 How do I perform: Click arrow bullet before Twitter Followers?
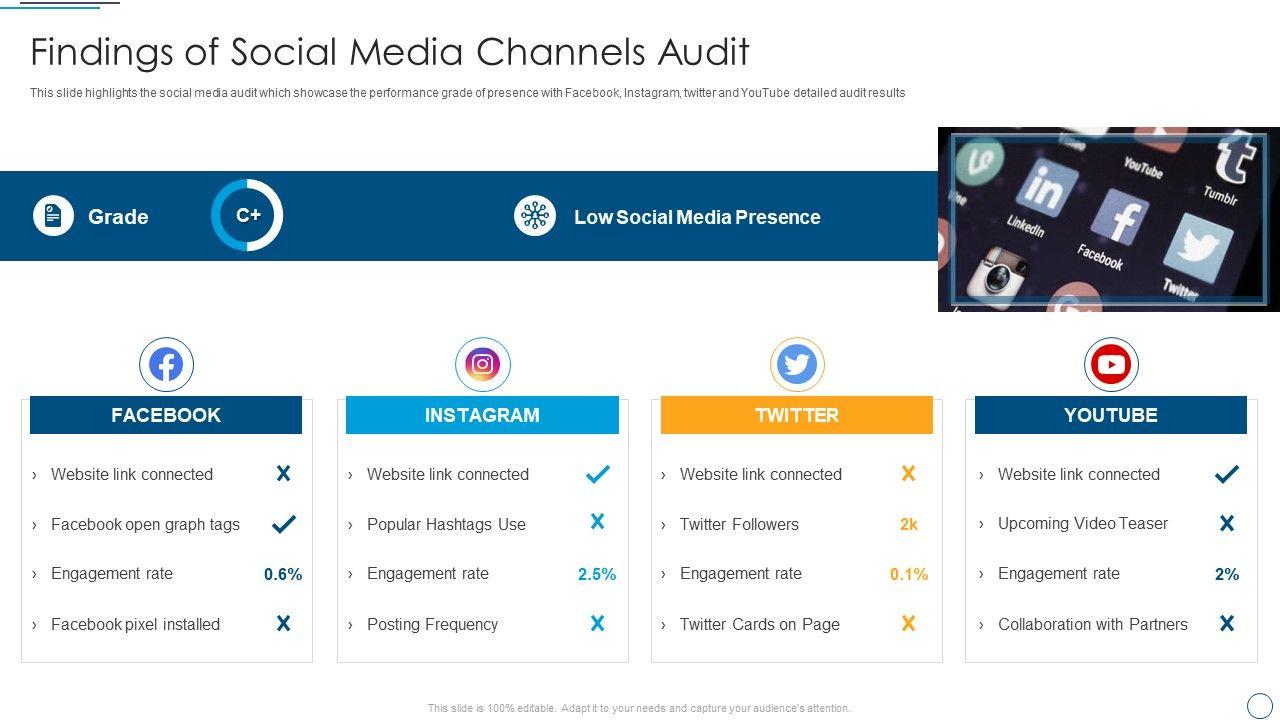pyautogui.click(x=663, y=525)
